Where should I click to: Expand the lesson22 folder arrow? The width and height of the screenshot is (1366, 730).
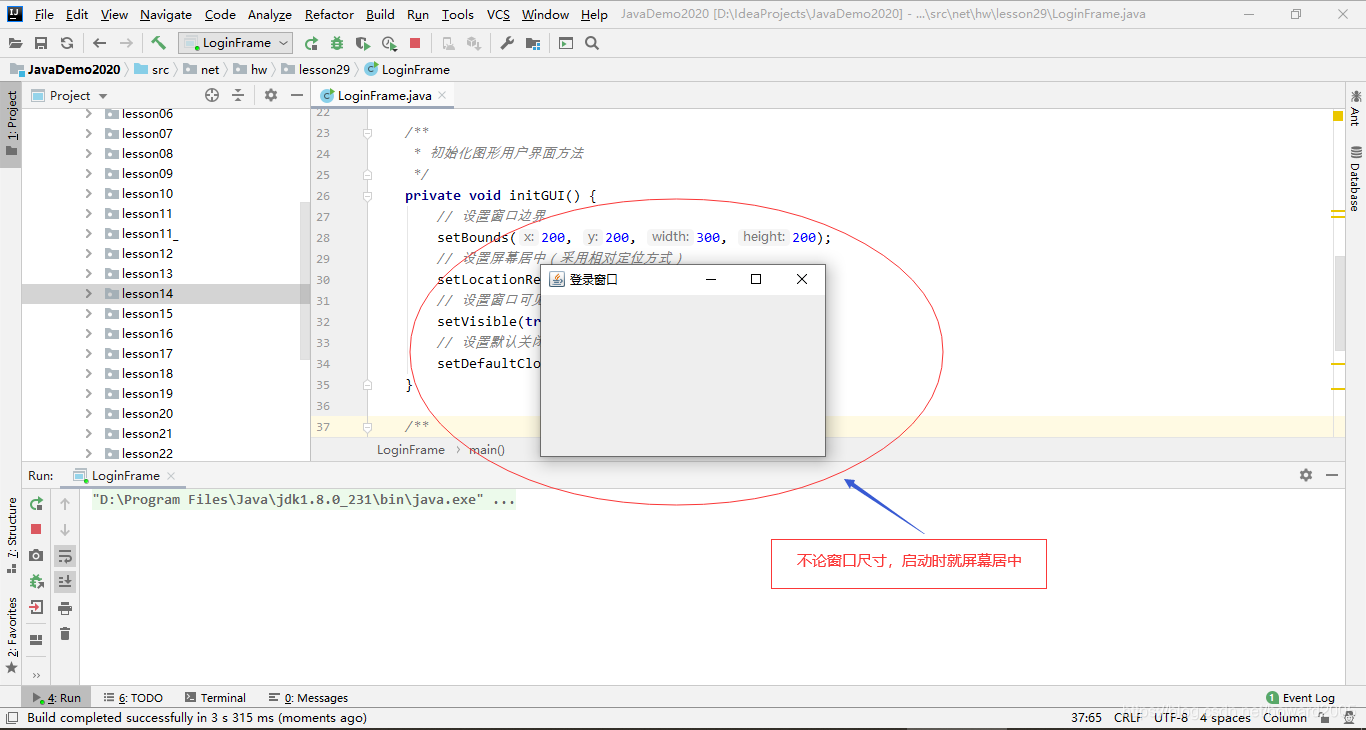pos(89,454)
